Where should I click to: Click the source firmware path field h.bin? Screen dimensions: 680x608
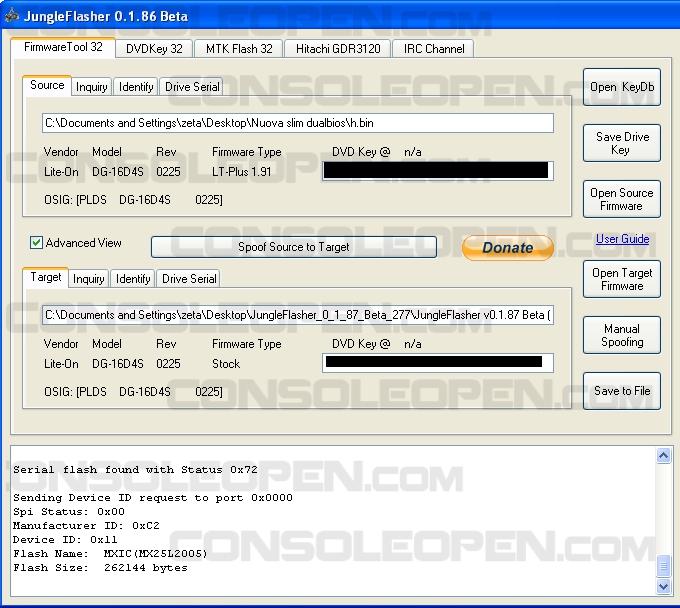click(298, 123)
